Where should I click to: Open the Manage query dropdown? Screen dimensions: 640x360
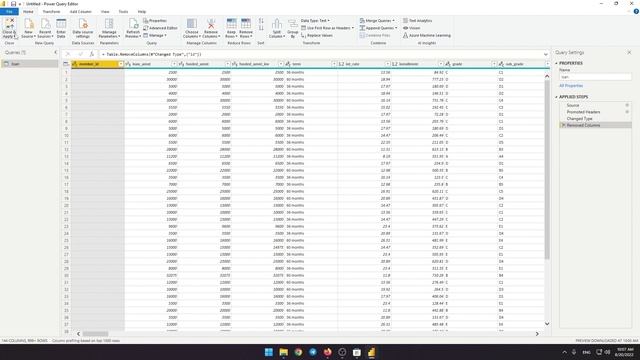(155, 36)
